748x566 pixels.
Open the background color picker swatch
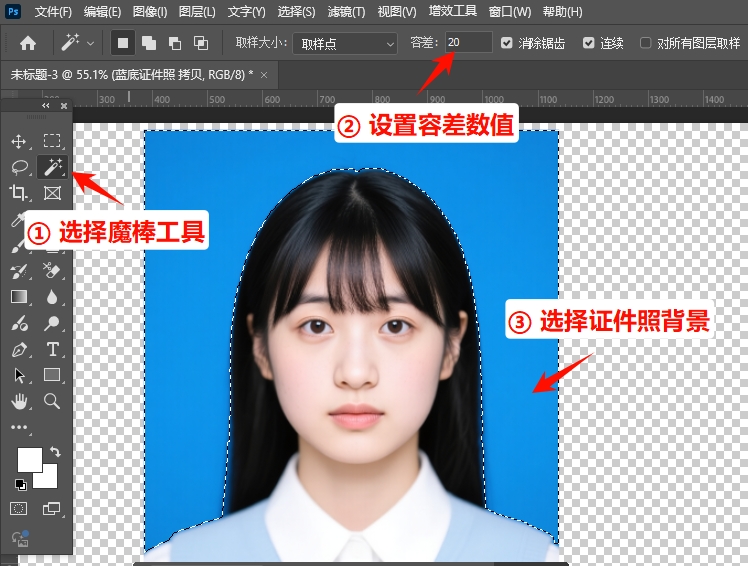pos(50,480)
